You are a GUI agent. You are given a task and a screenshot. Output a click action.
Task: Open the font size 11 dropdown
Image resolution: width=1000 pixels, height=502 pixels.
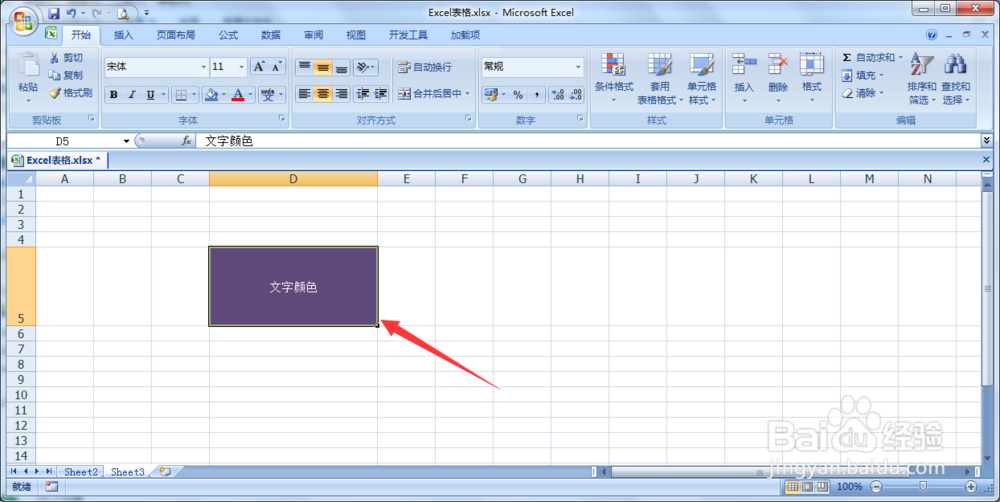point(241,66)
